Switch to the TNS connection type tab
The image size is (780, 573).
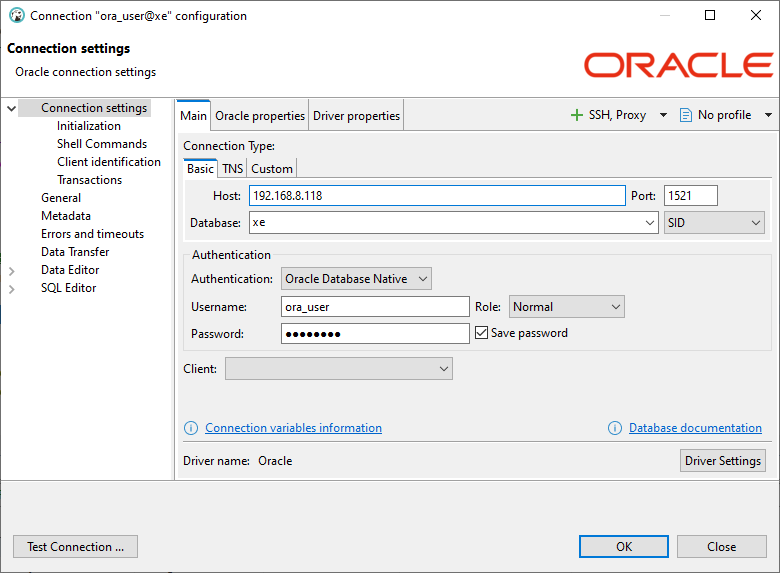click(x=232, y=169)
